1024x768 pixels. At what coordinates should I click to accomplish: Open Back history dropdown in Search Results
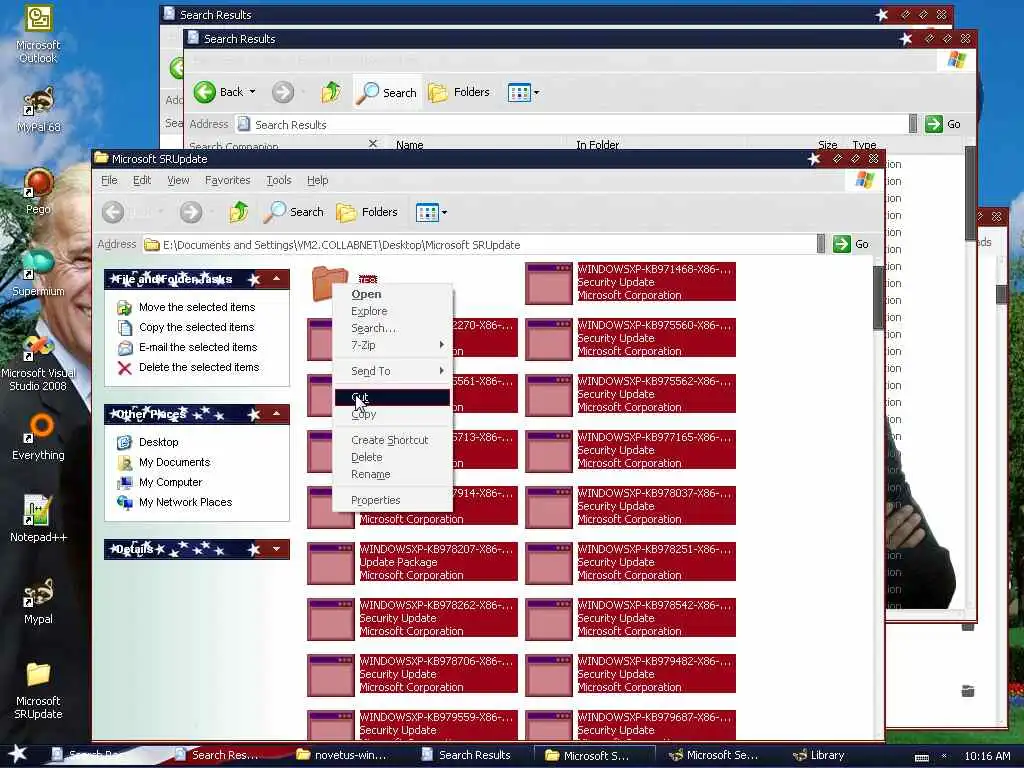[x=253, y=92]
